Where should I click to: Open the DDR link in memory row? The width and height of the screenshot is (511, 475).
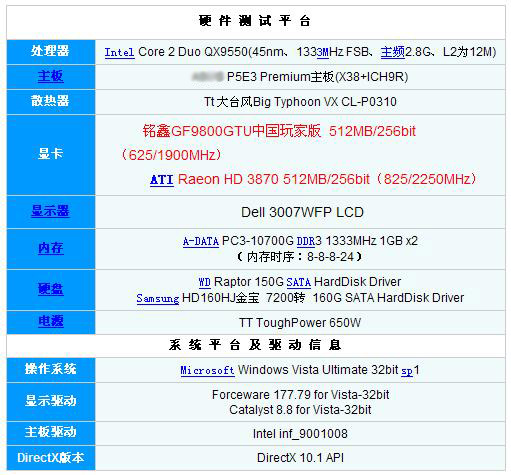(306, 241)
